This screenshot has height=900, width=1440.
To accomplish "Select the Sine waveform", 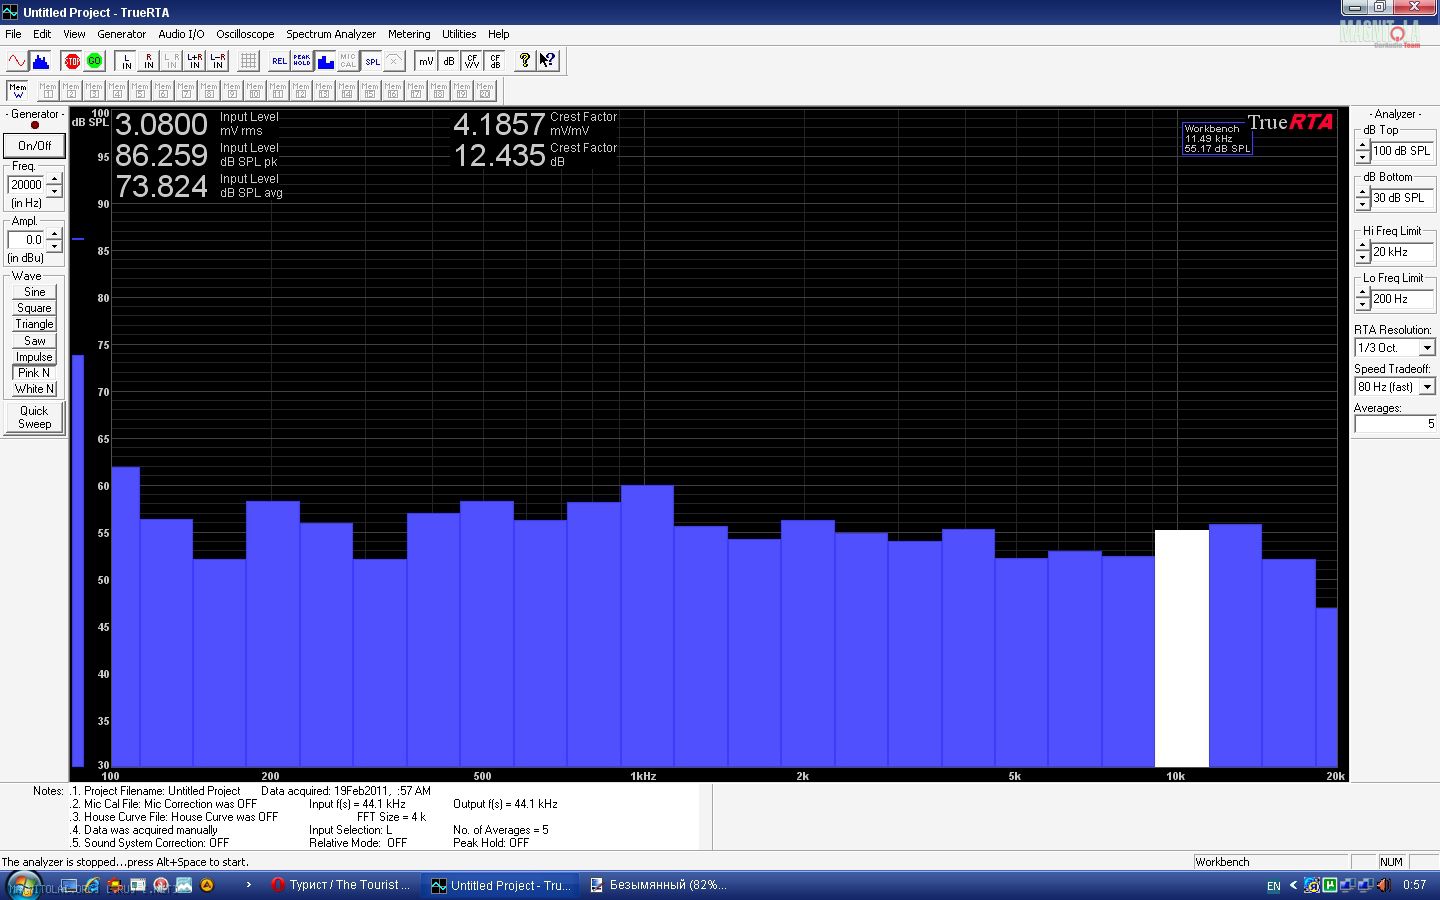I will pyautogui.click(x=34, y=292).
